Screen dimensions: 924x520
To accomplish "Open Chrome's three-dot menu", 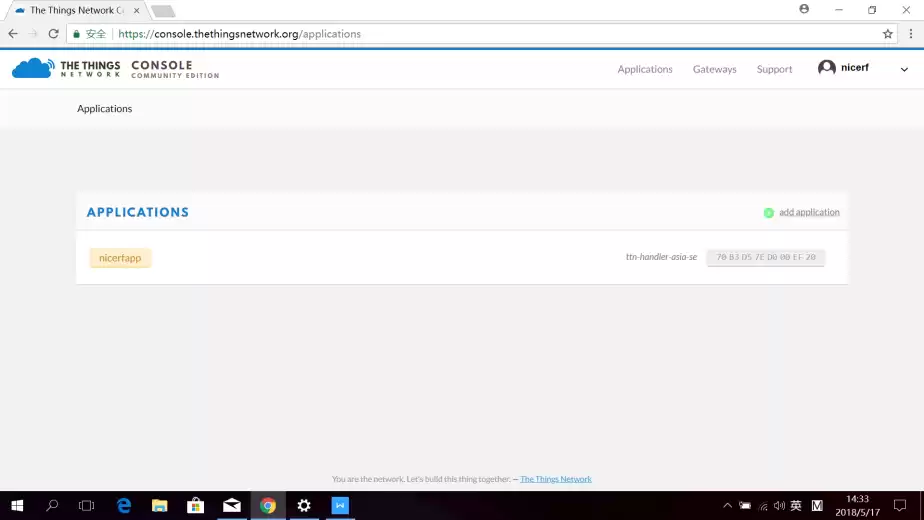I will (908, 33).
